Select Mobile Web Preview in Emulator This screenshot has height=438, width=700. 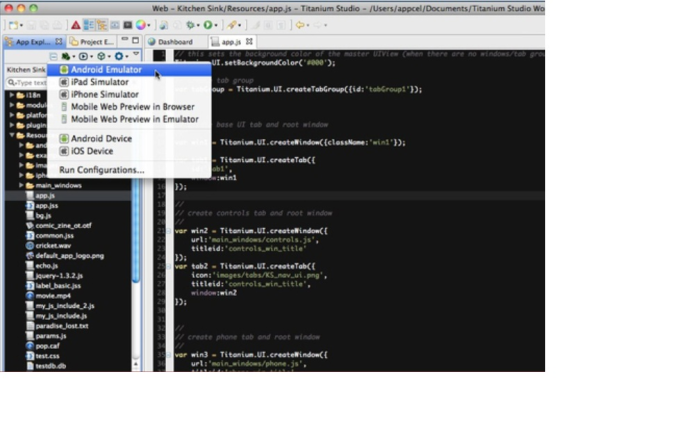[129, 120]
